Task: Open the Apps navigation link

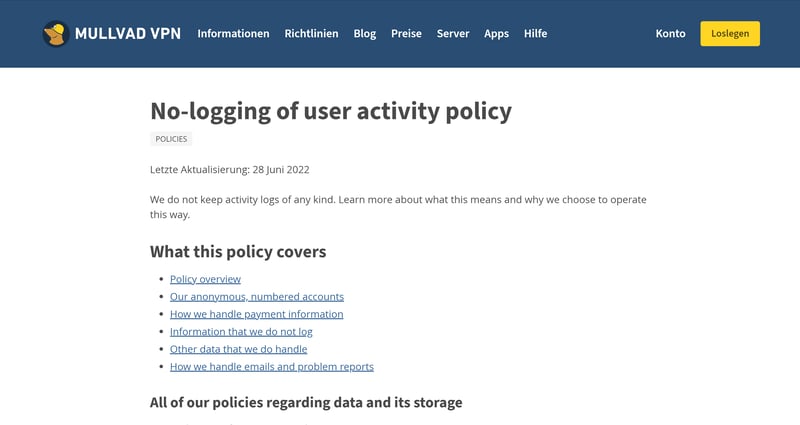Action: click(496, 33)
